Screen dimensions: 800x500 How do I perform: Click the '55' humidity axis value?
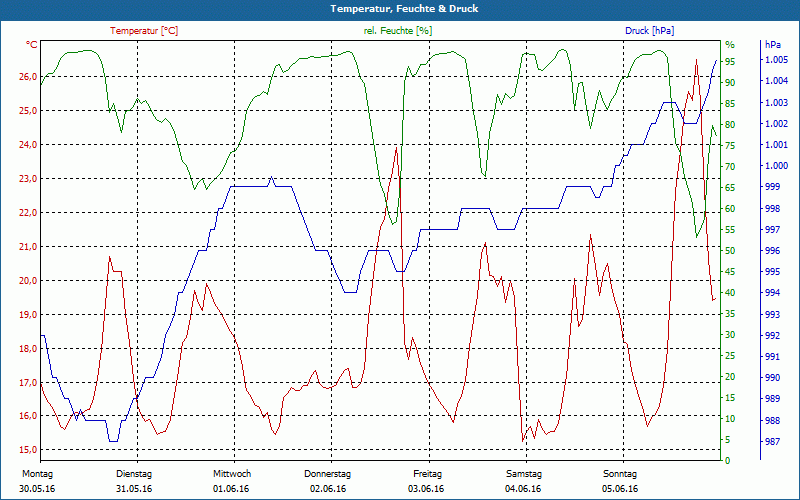[730, 230]
